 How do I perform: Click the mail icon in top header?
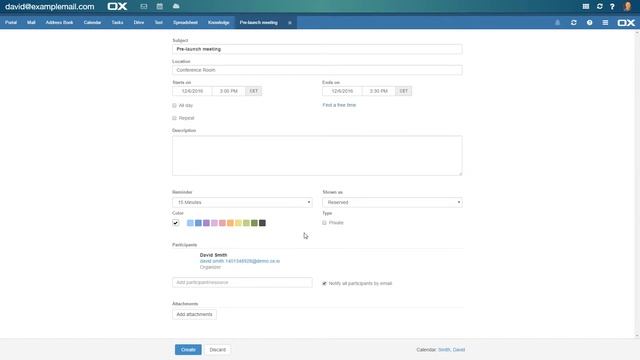click(144, 7)
